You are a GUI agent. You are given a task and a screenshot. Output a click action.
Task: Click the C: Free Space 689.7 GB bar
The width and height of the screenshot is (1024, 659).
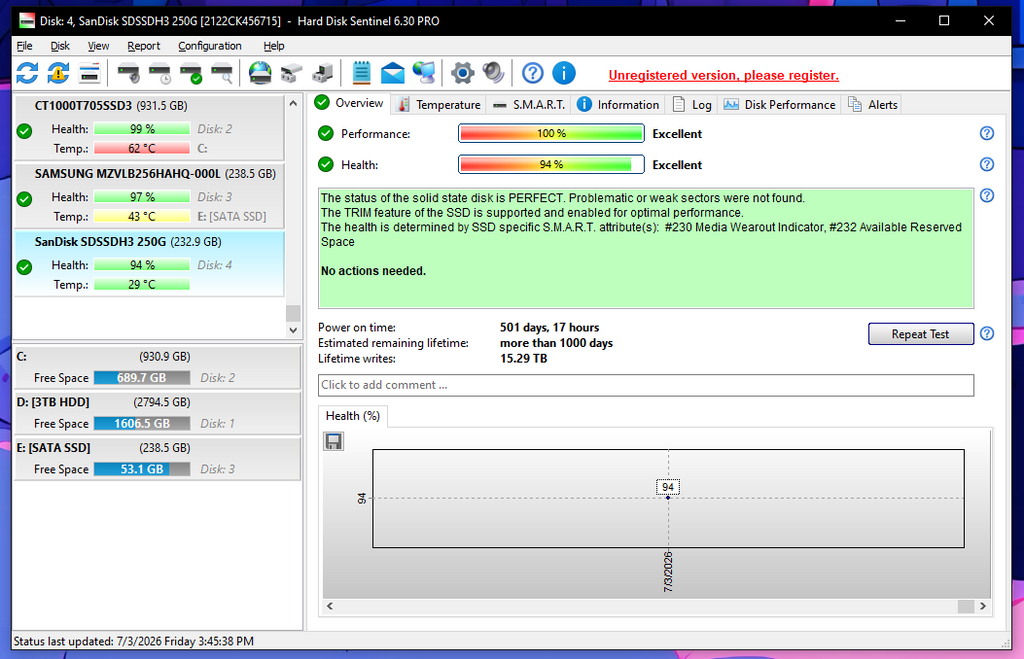(142, 378)
